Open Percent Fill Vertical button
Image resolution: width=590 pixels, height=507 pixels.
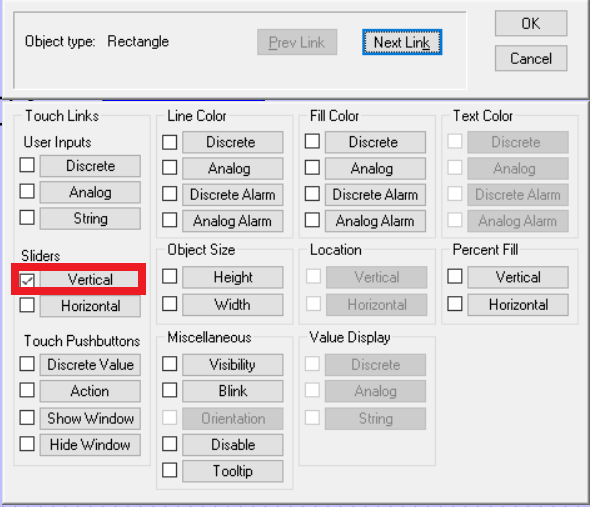518,277
